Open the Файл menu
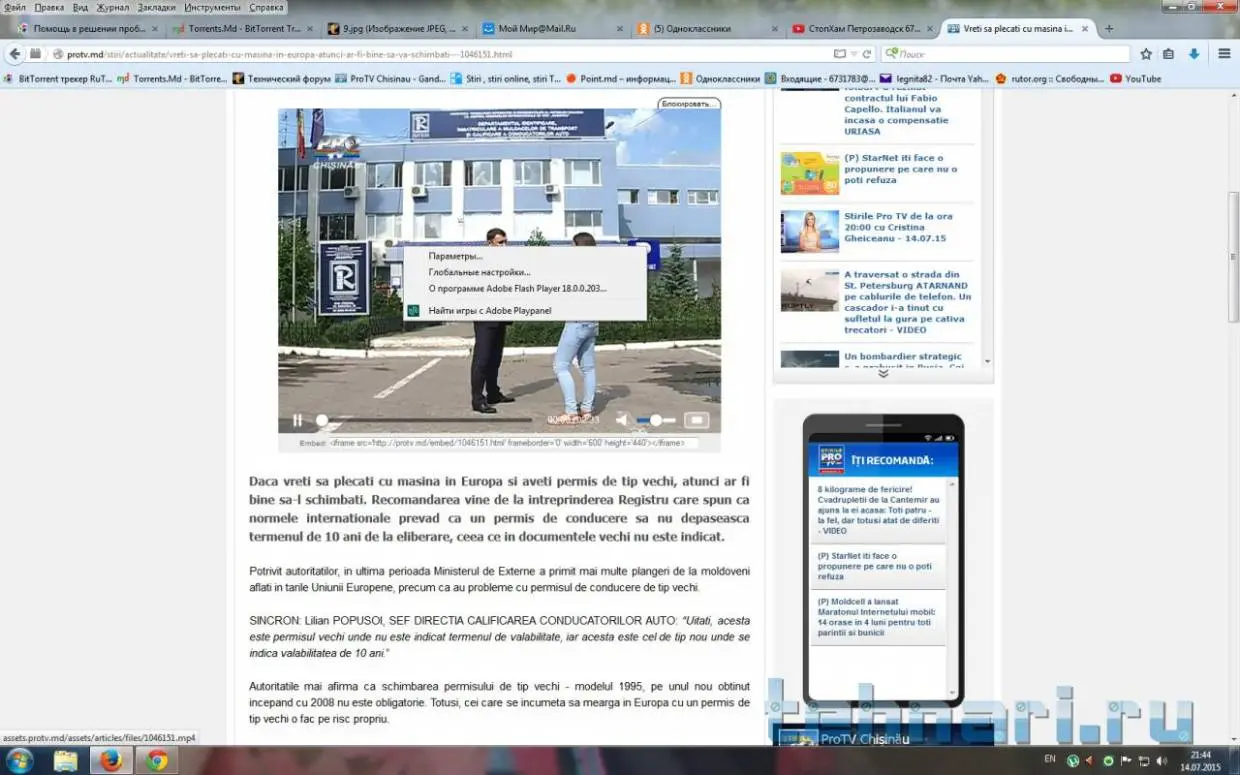The width and height of the screenshot is (1240, 775). [15, 7]
